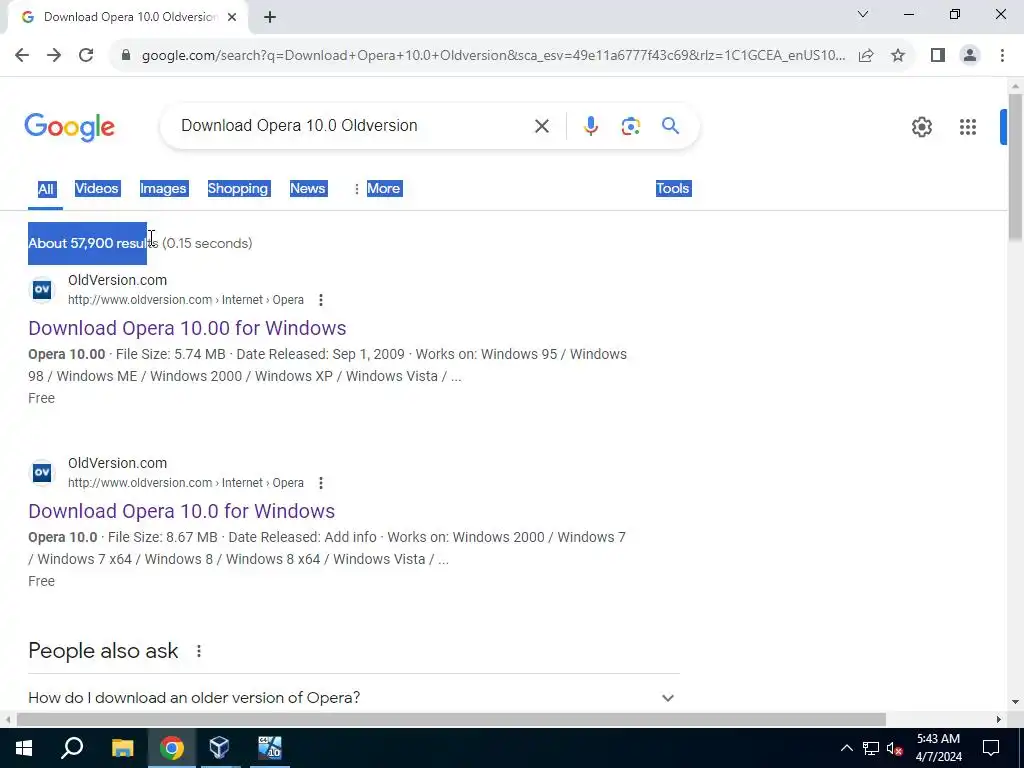1024x768 pixels.
Task: Open Windows taskbar search
Action: pos(72,748)
